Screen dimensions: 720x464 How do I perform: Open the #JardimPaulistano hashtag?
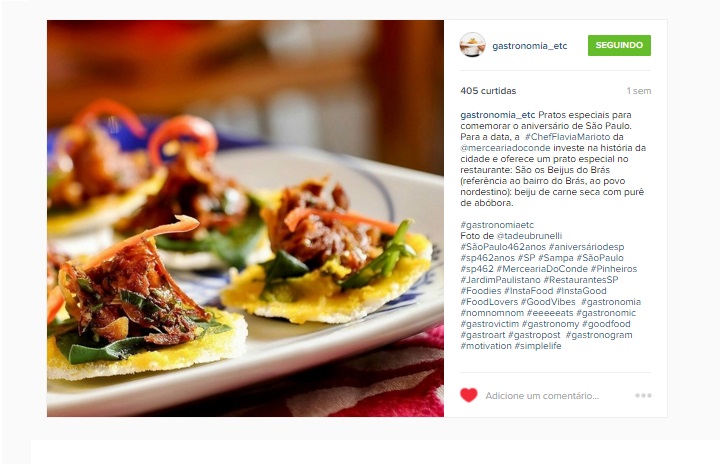(500, 280)
